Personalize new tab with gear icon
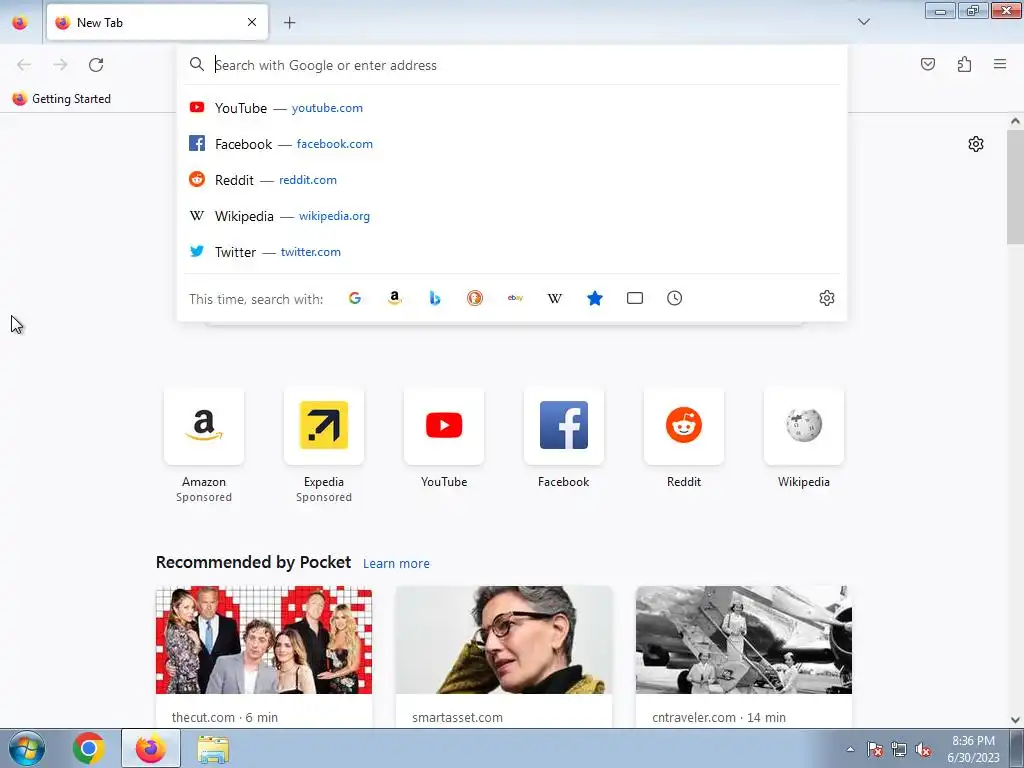 [976, 144]
